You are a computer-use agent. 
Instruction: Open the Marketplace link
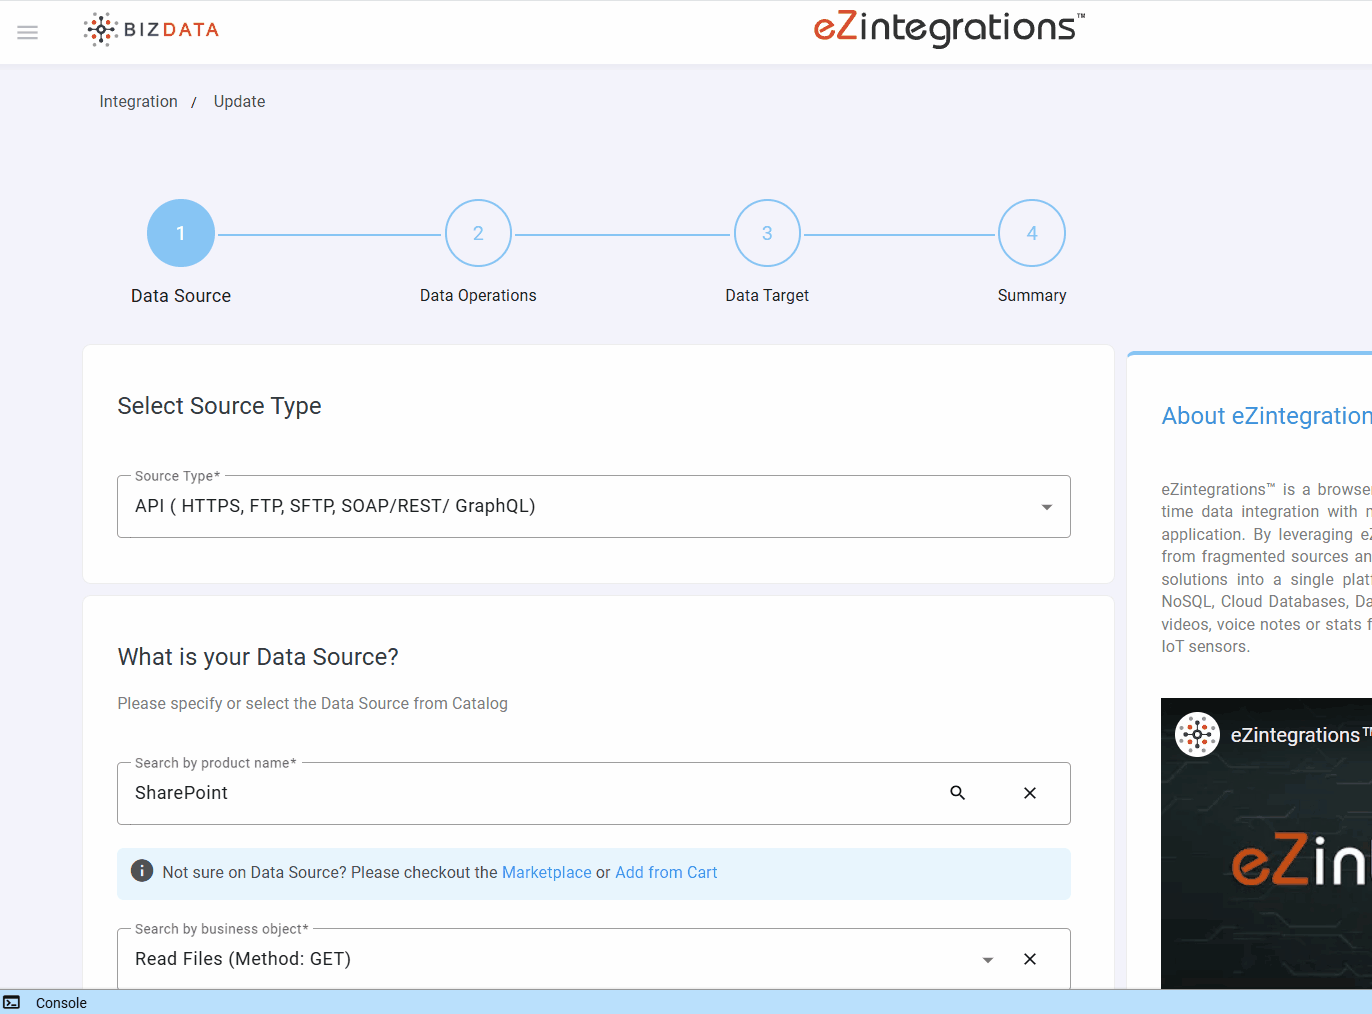(546, 872)
